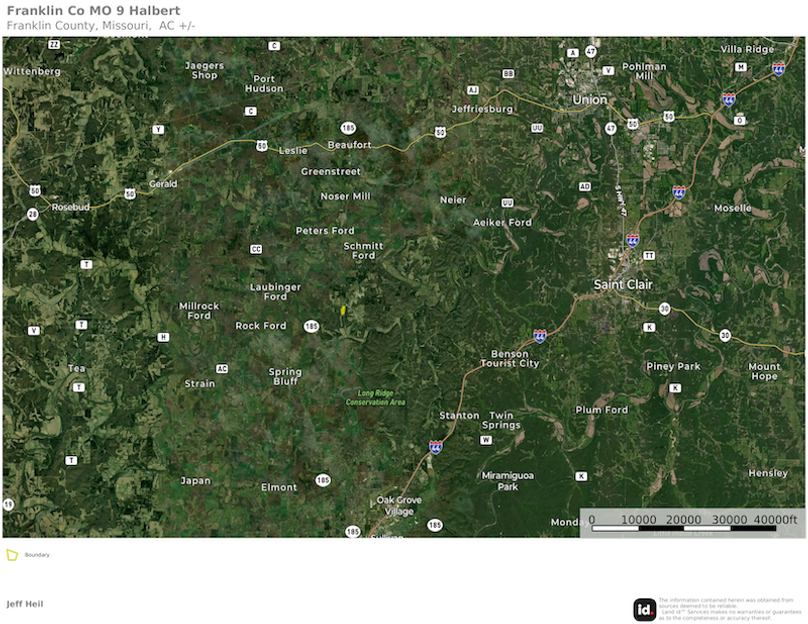Click the Saint Clair city label
This screenshot has height=624, width=808.
(x=623, y=284)
